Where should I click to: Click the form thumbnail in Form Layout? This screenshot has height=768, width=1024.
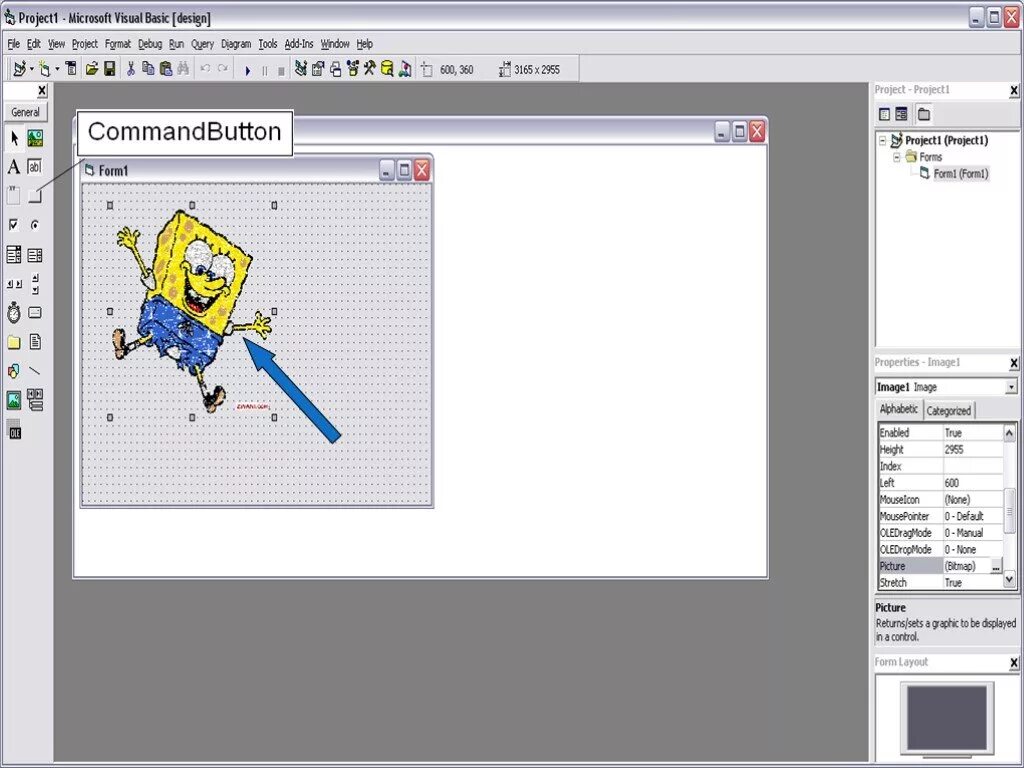point(948,717)
